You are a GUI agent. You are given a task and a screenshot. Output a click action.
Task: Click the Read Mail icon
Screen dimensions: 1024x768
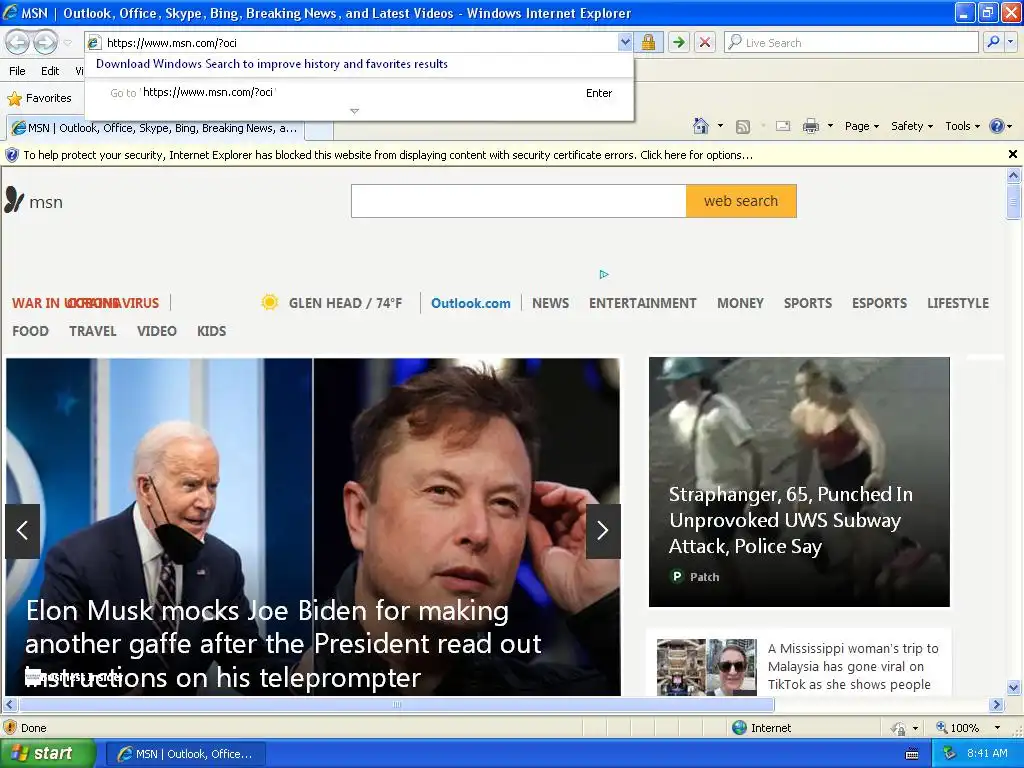point(783,127)
